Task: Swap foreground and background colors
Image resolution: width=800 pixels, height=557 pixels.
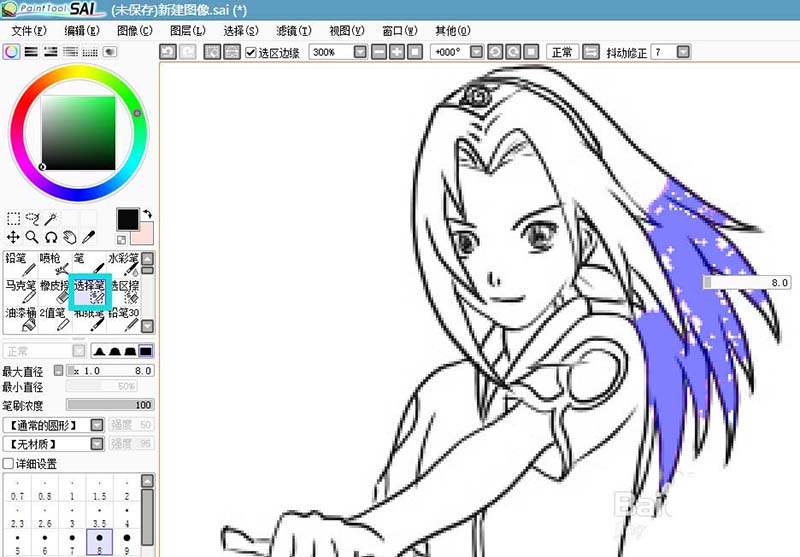Action: pyautogui.click(x=147, y=214)
